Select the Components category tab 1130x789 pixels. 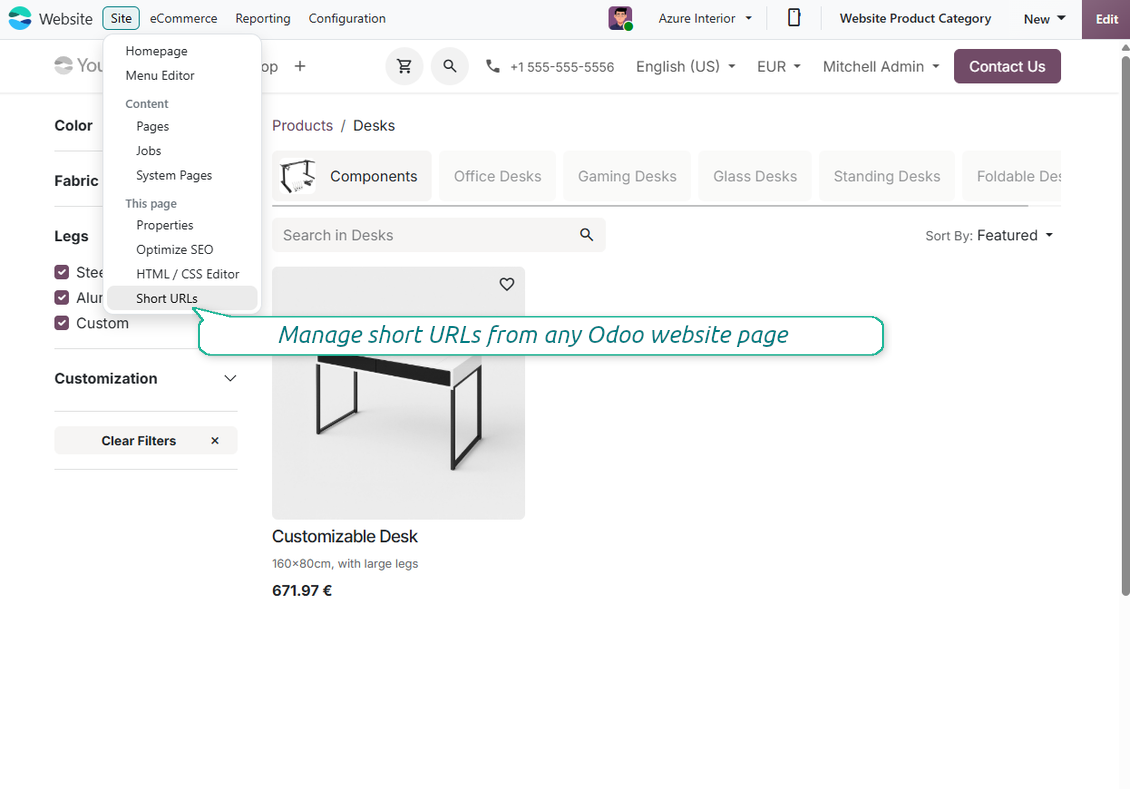352,177
